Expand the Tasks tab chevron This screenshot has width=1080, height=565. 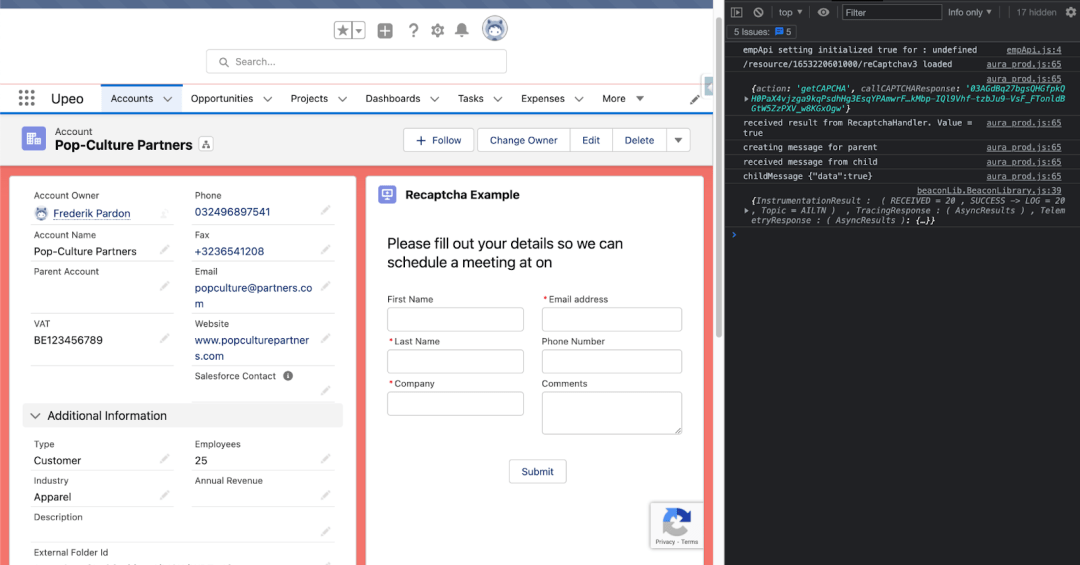[498, 99]
